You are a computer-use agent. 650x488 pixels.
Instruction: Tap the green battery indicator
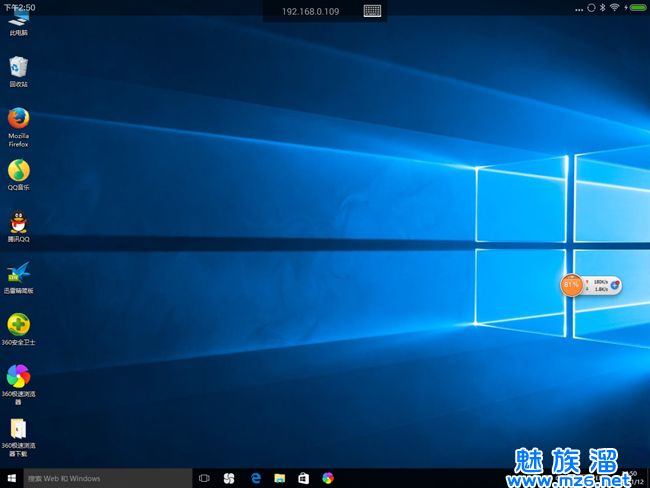(x=638, y=7)
